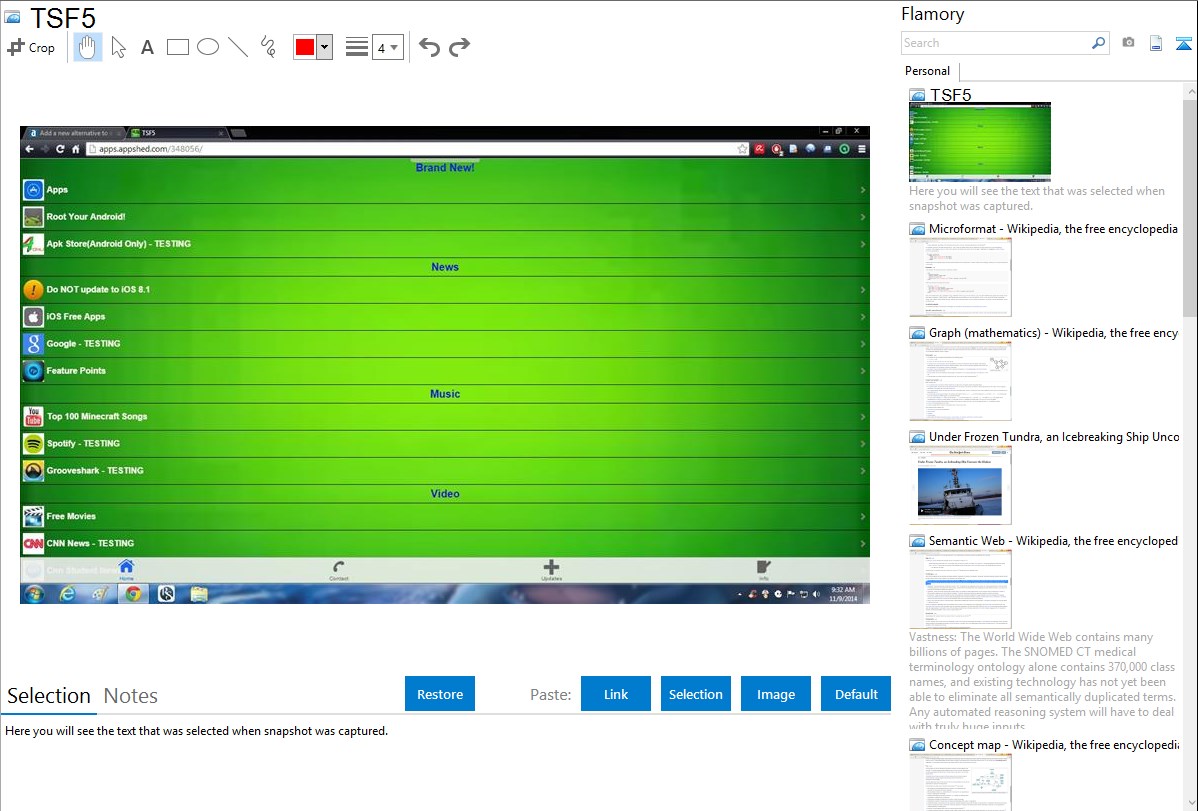
Task: Click the browser reload icon in screenshot
Action: (60, 149)
